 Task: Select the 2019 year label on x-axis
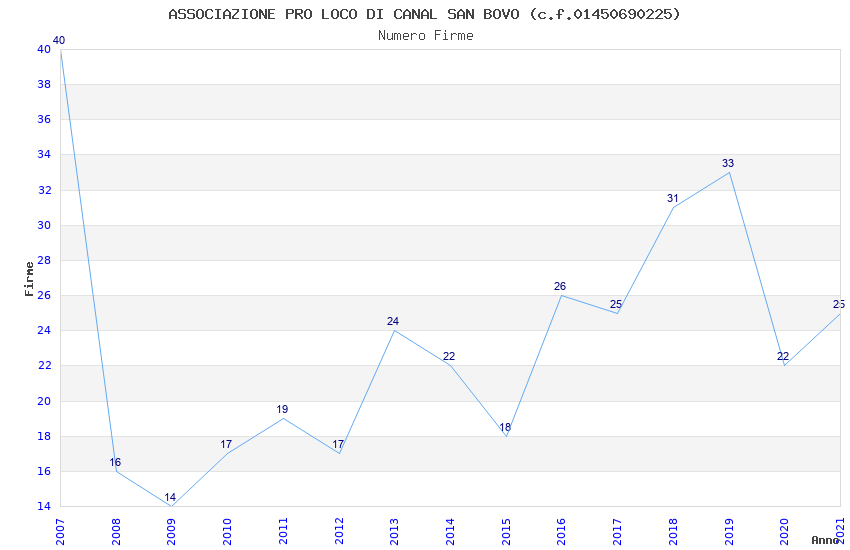click(x=729, y=532)
